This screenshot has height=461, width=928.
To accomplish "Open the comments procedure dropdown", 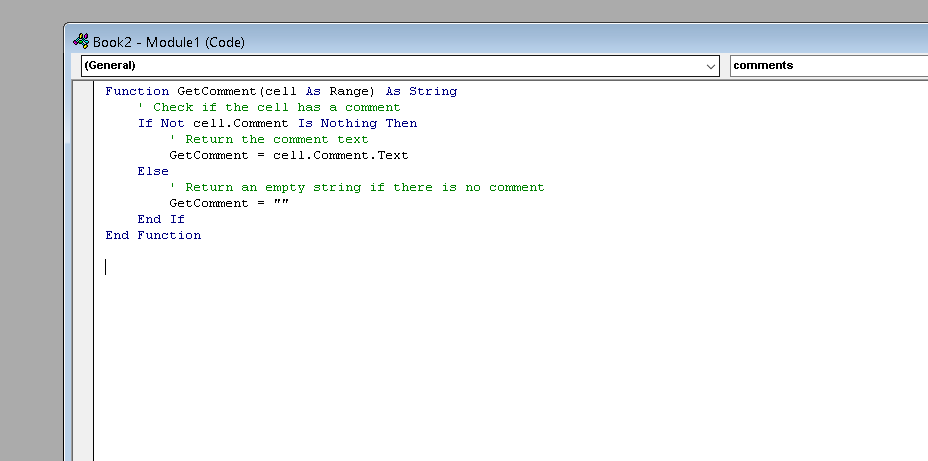I will [829, 66].
